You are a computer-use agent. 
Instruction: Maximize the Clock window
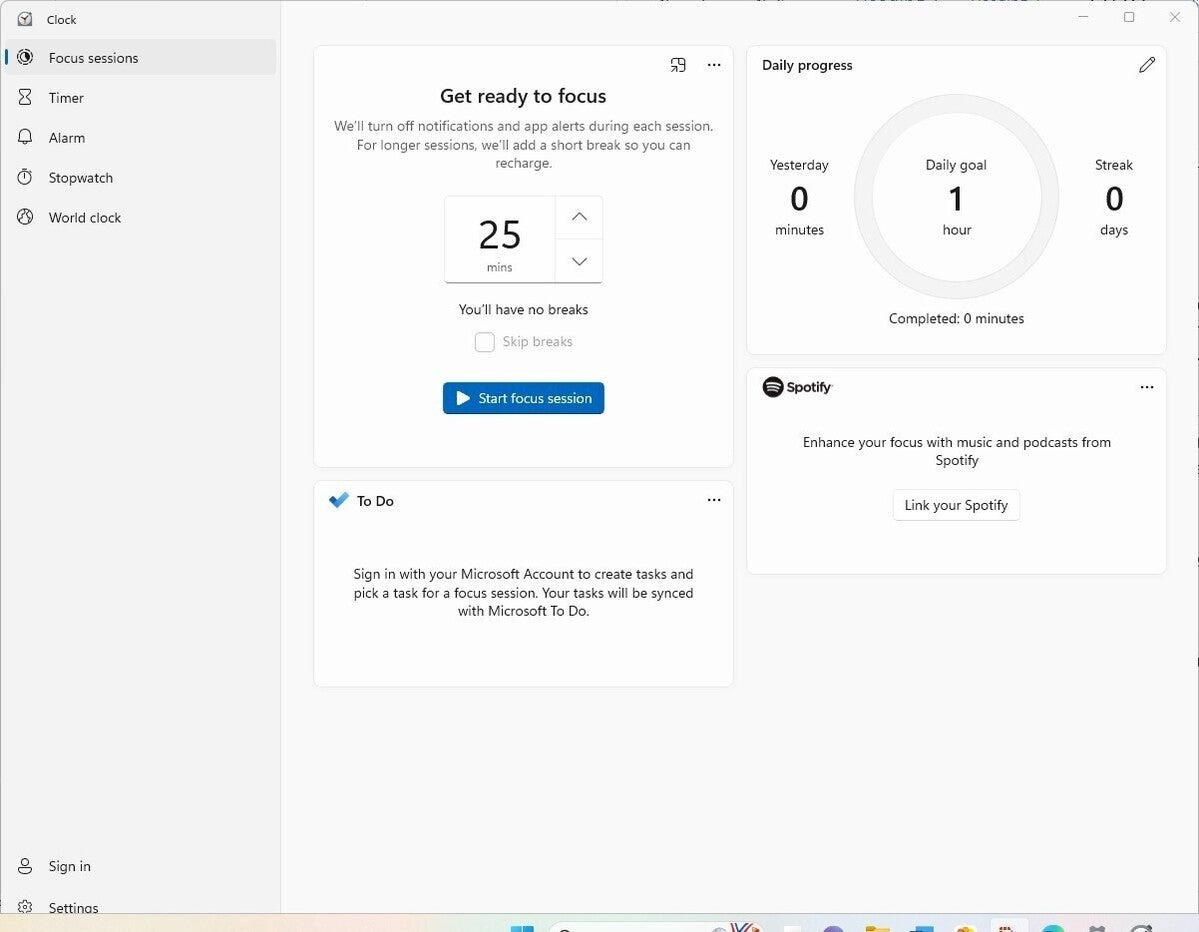pos(1129,17)
